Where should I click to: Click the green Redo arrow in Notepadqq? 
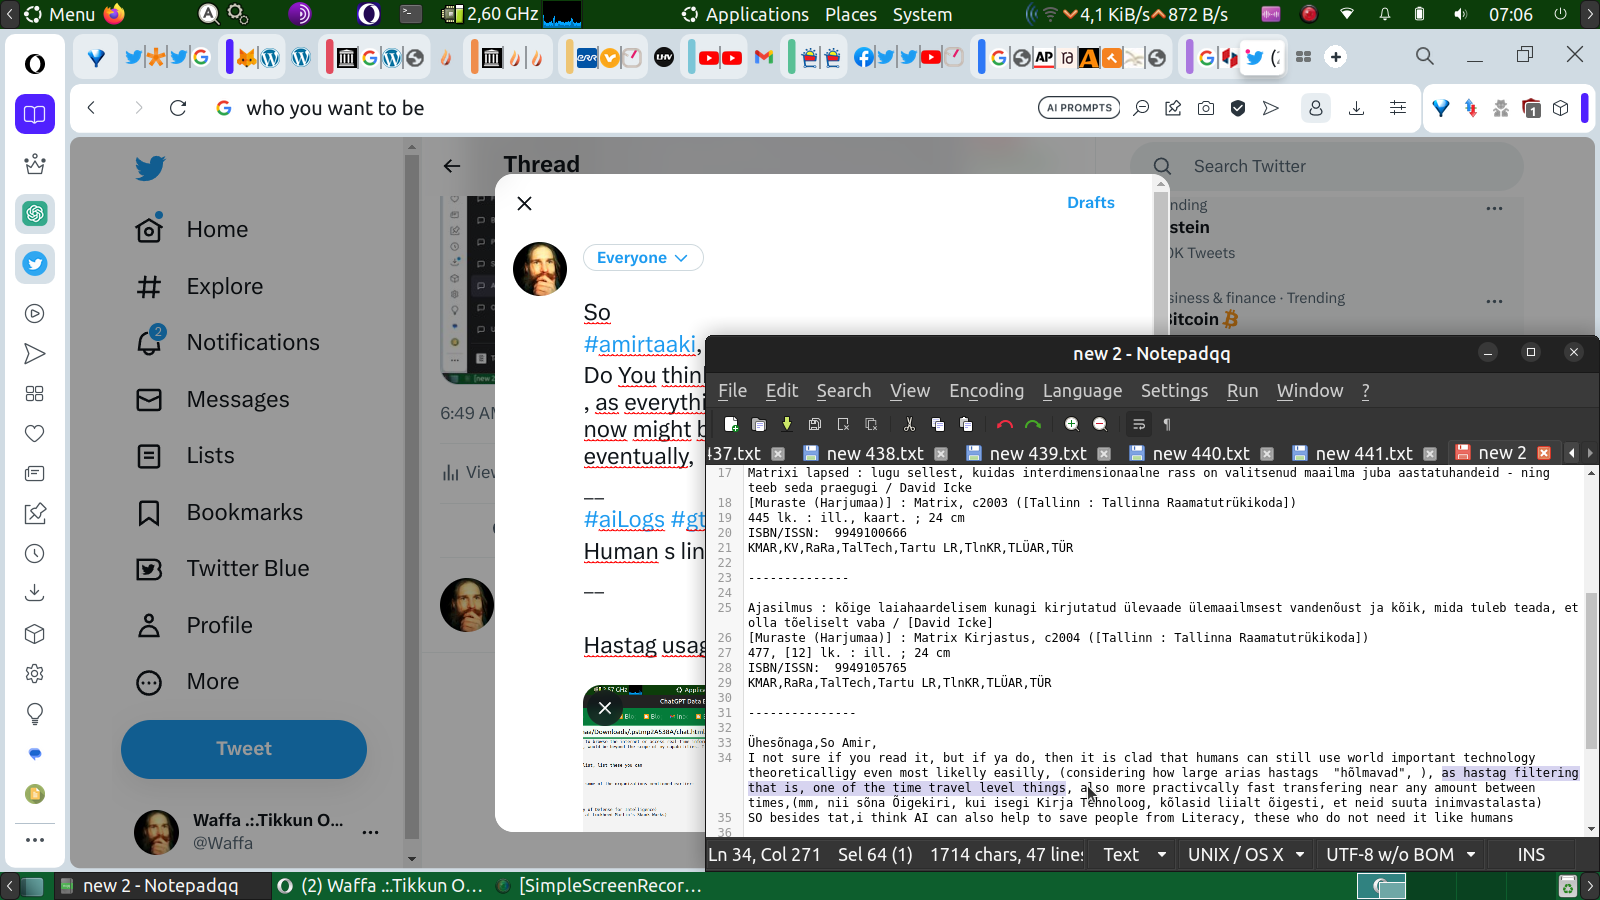click(1033, 424)
